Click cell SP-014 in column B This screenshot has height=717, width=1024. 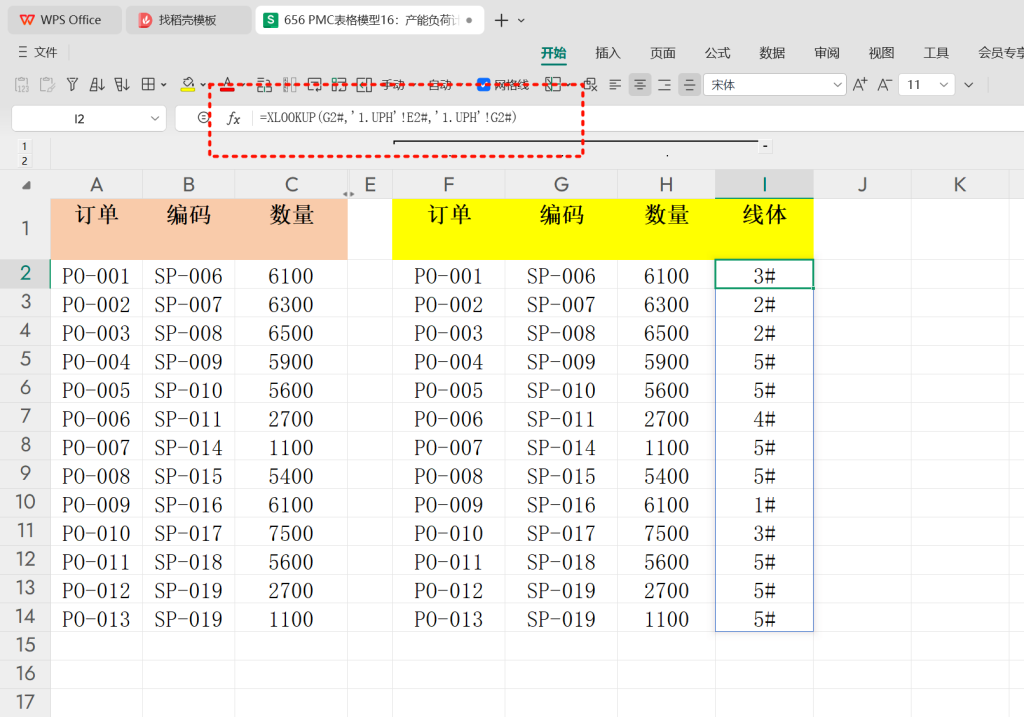pyautogui.click(x=189, y=447)
